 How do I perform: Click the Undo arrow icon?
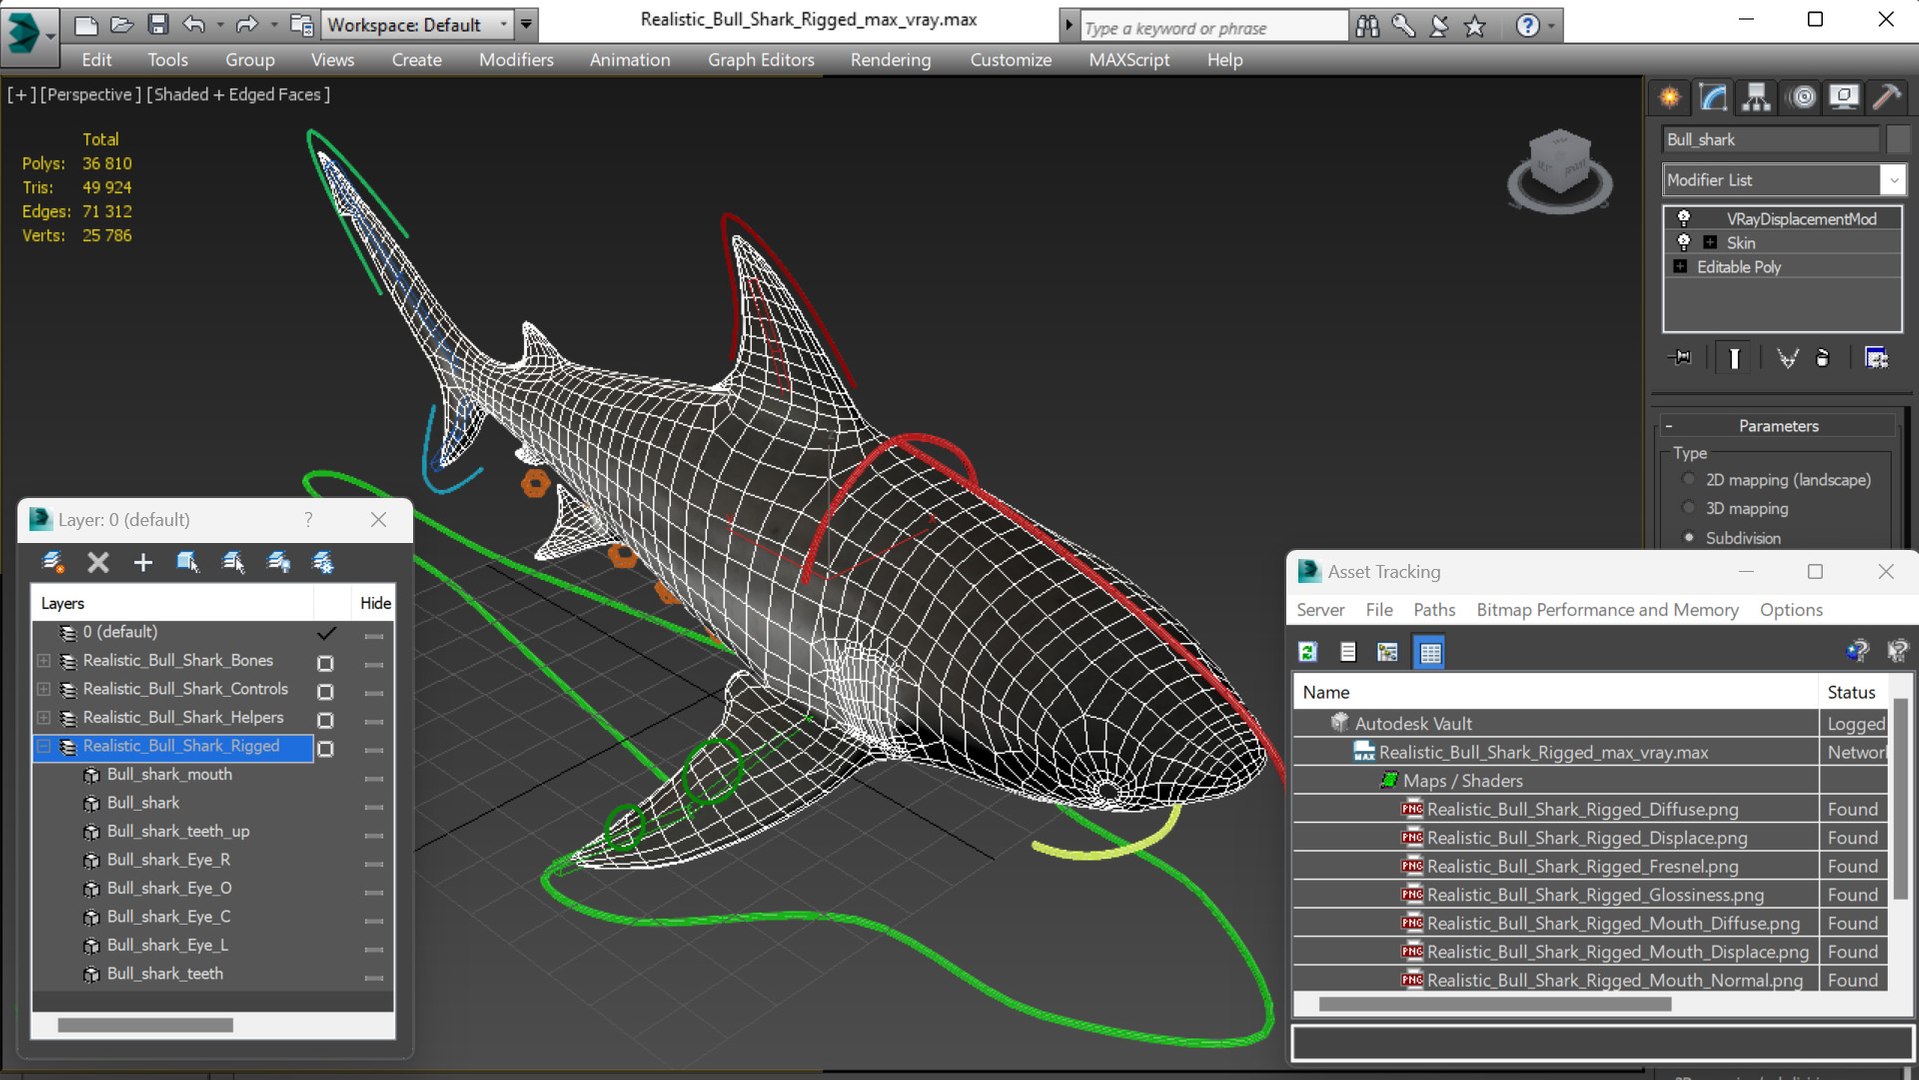pos(194,24)
